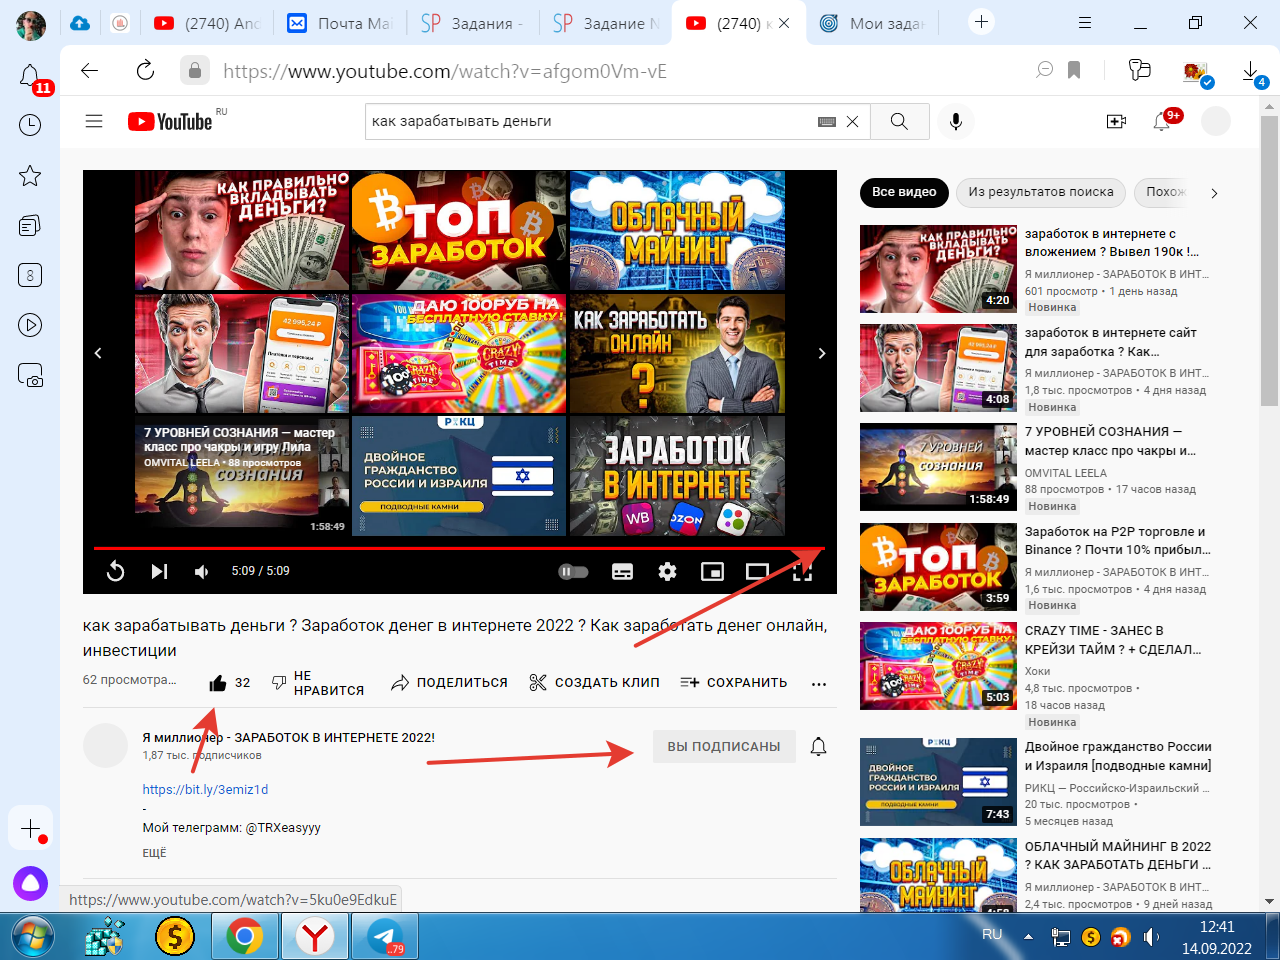This screenshot has height=960, width=1280.
Task: Bookmark the page from the address bar
Action: tap(1074, 70)
